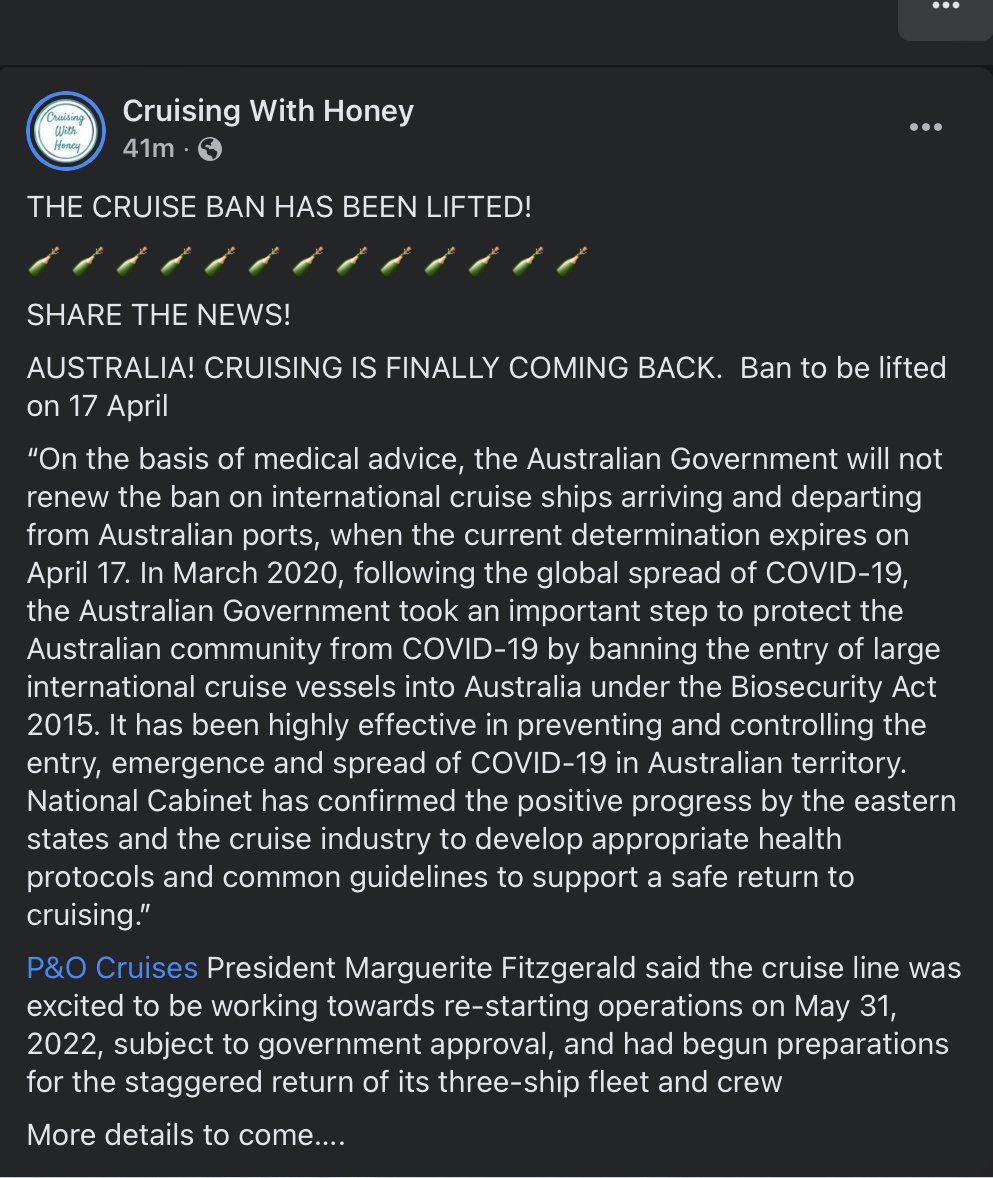Open the post options three-dot menu
This screenshot has height=1178, width=993.
[x=925, y=127]
